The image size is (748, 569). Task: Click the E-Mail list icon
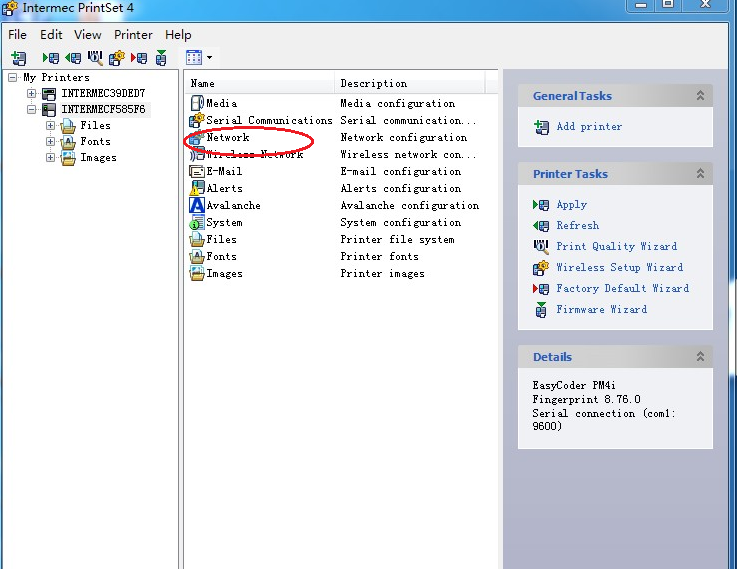click(197, 171)
